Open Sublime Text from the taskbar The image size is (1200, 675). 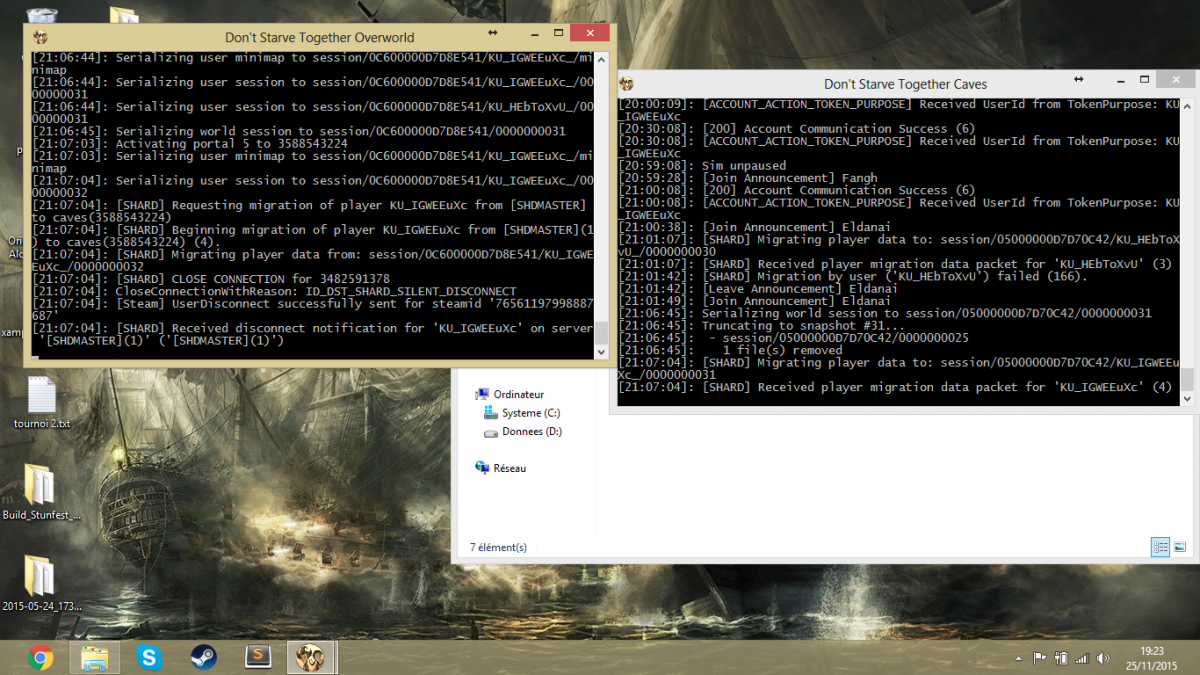258,657
